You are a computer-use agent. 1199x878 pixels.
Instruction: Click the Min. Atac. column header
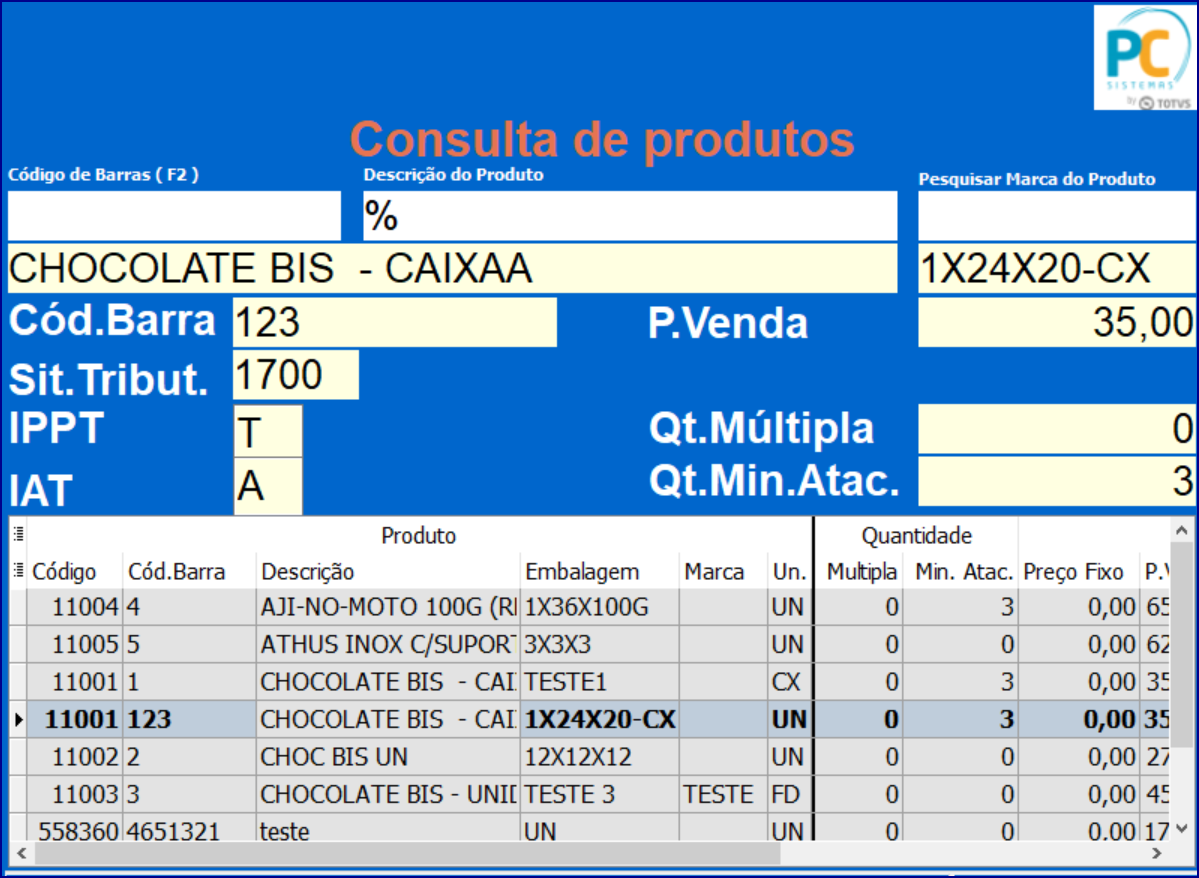961,571
